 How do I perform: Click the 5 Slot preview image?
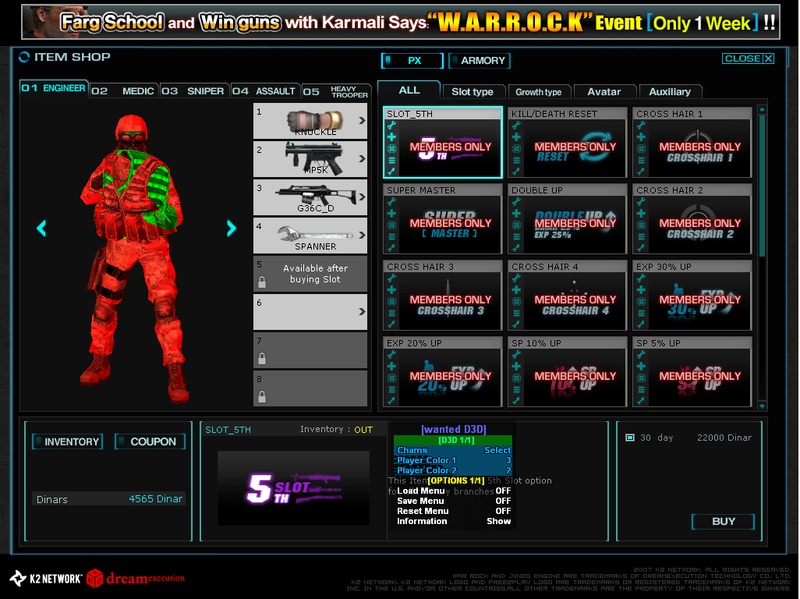point(293,488)
